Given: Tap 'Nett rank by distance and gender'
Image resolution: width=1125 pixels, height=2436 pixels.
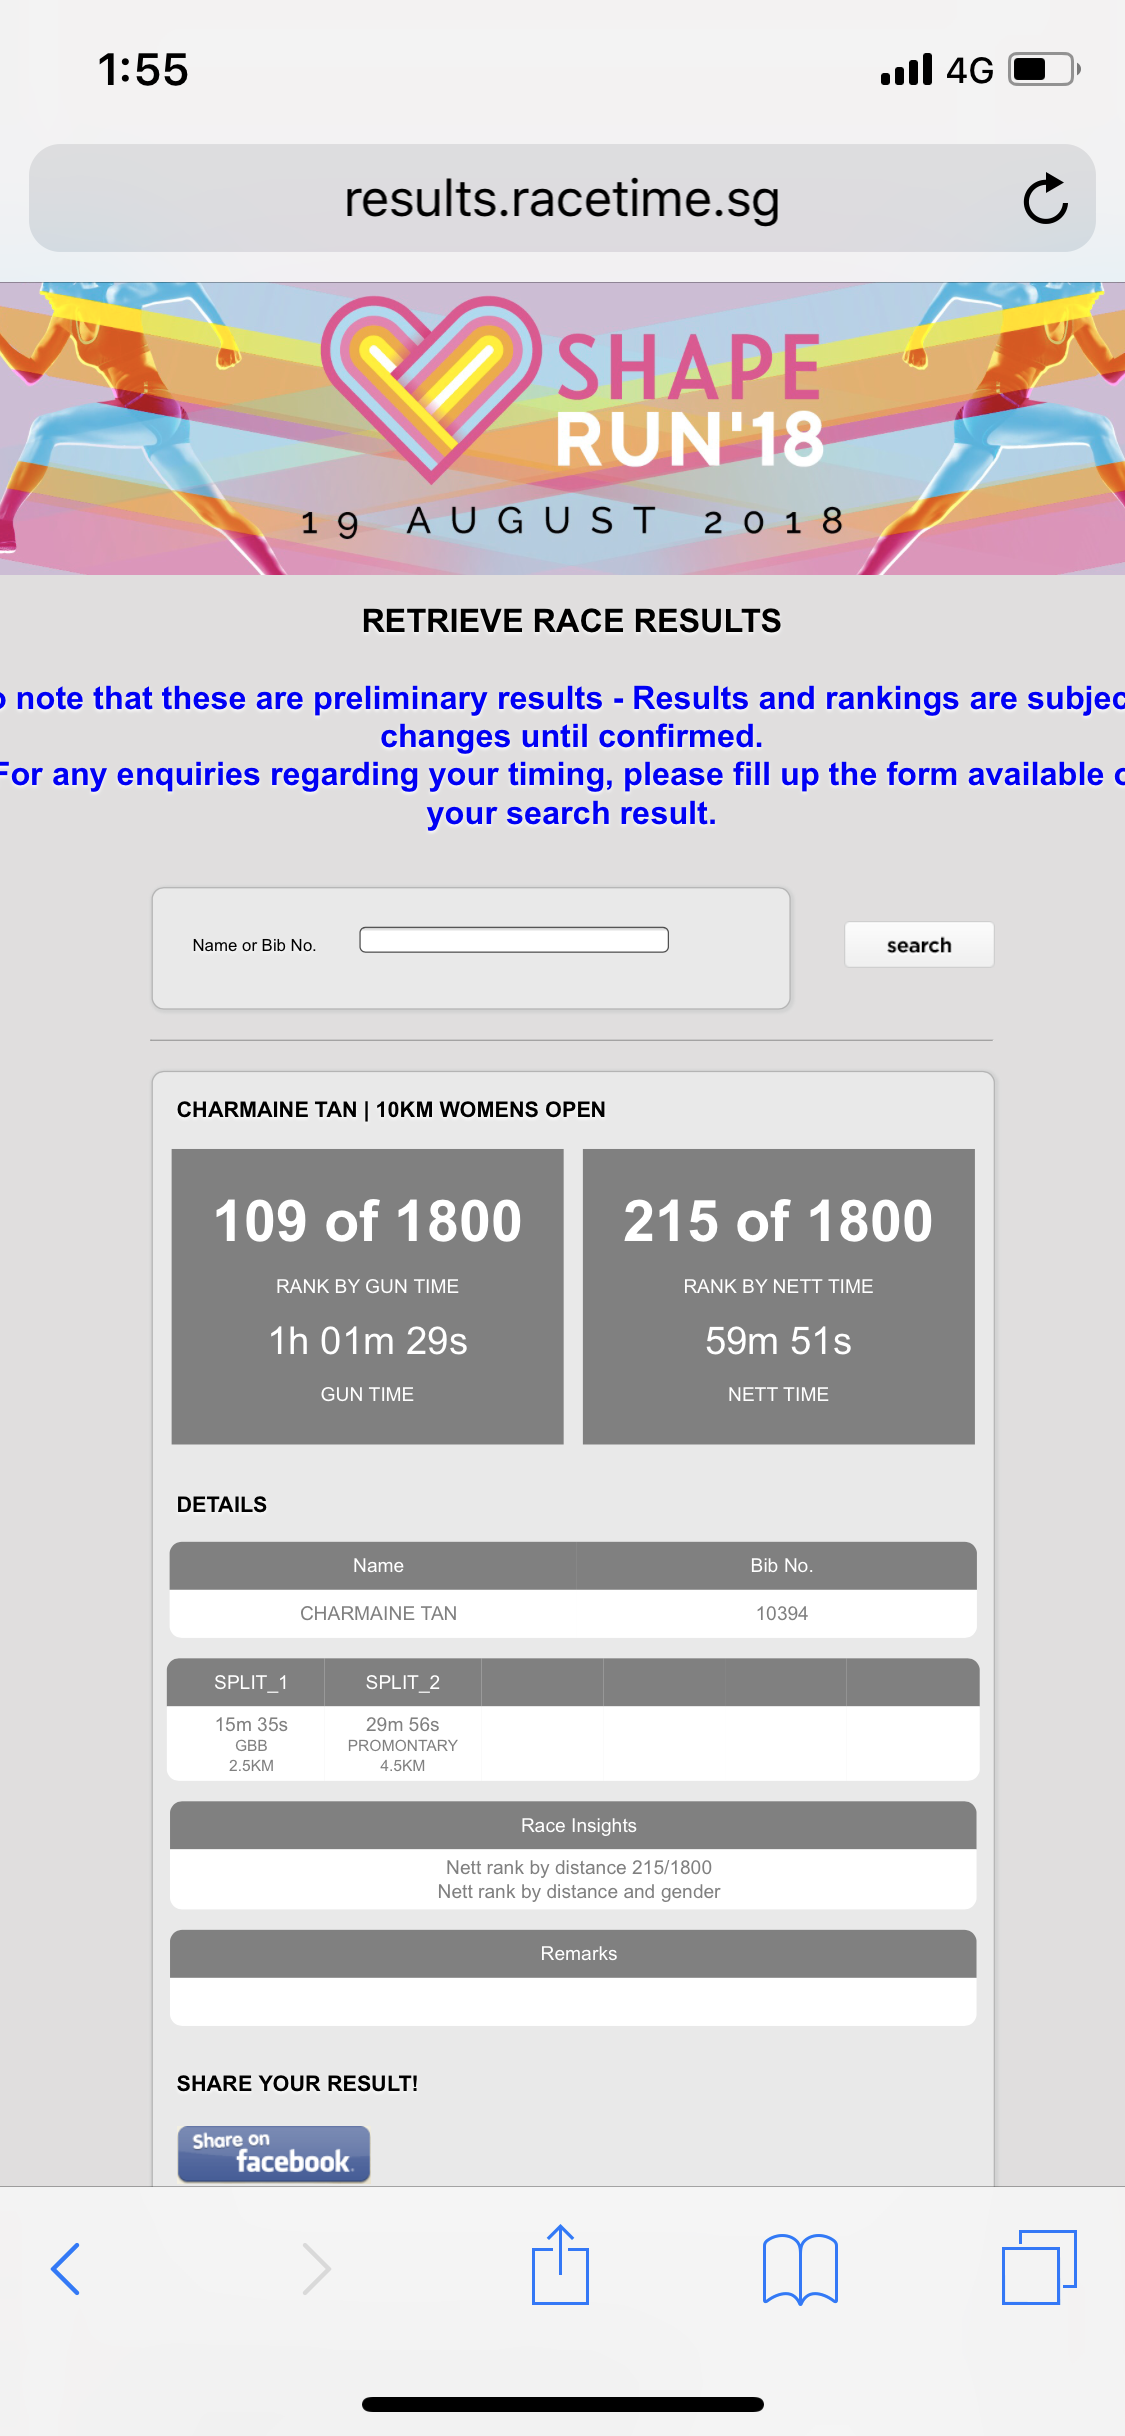Looking at the screenshot, I should (579, 1891).
